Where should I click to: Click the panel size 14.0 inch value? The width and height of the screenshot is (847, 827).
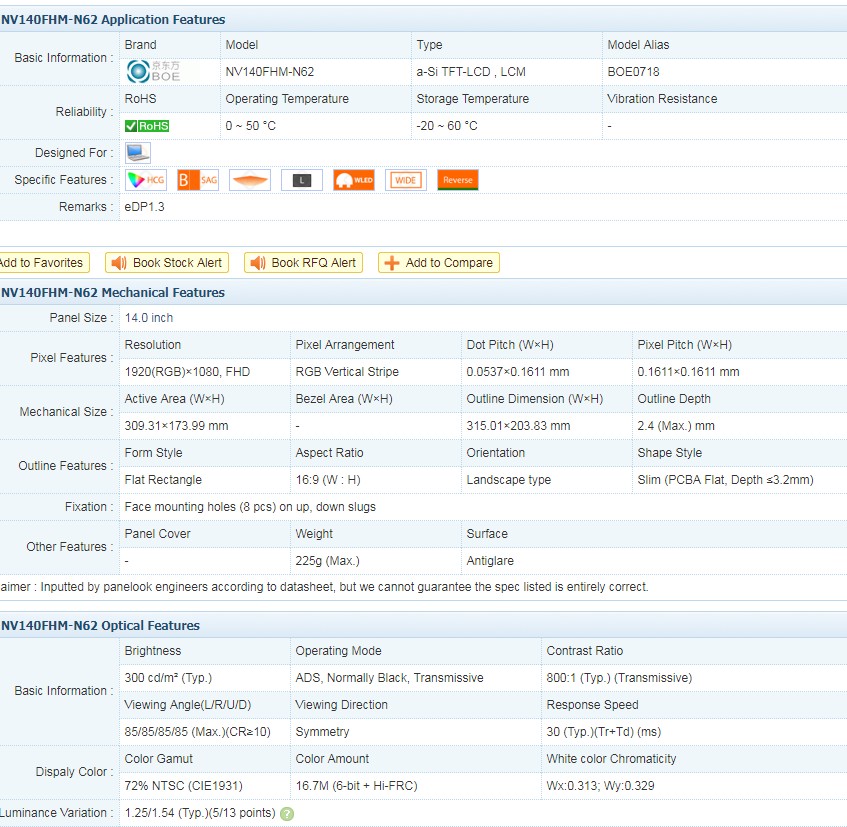click(149, 318)
